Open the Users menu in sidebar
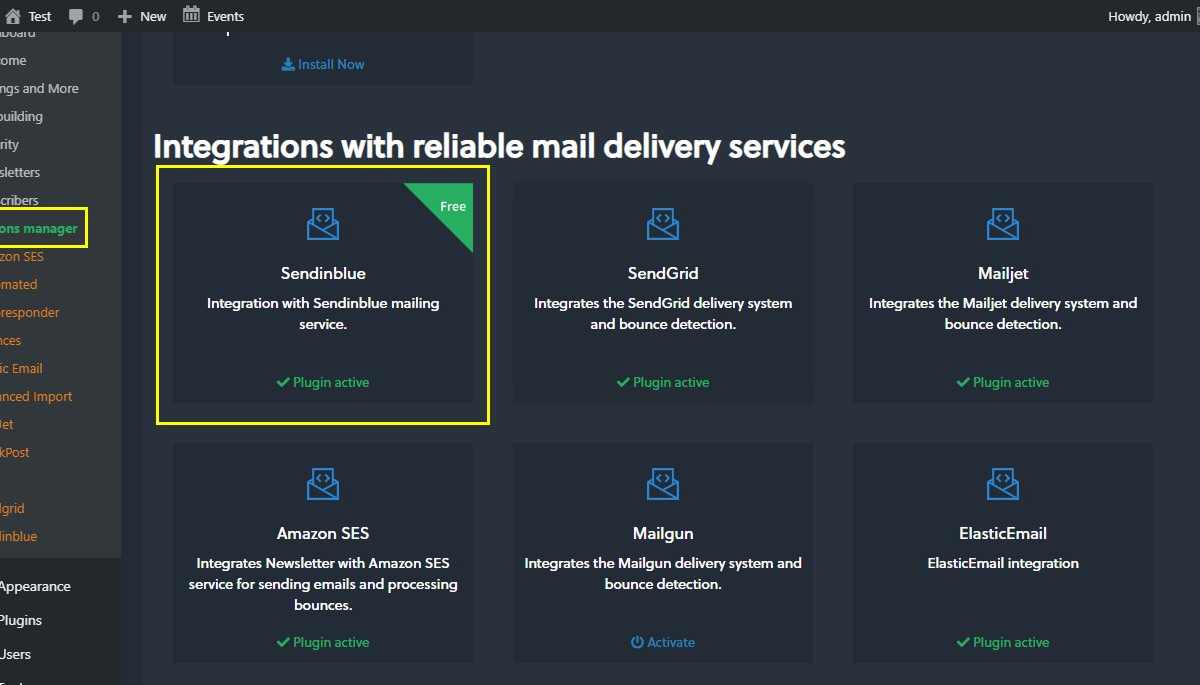This screenshot has width=1200, height=685. (16, 654)
